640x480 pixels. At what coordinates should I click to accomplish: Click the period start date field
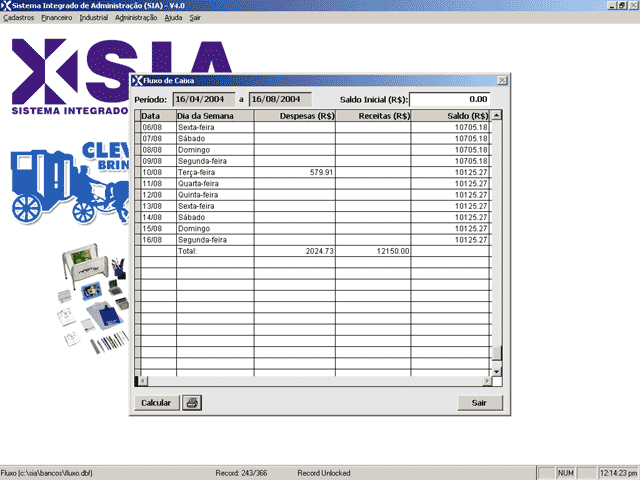click(x=202, y=99)
